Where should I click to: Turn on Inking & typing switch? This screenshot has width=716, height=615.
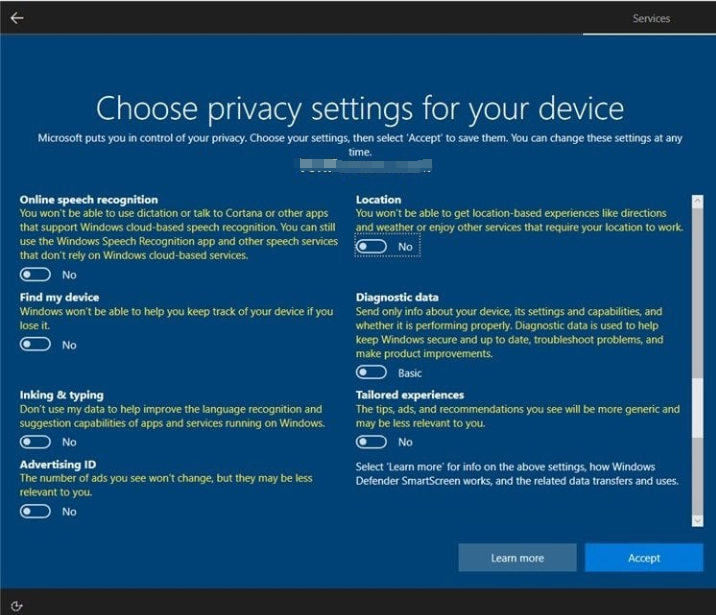coord(35,442)
